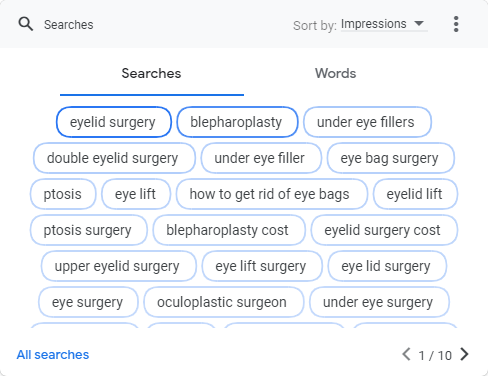The image size is (488, 376).
Task: Choose the eye bag surgery chip
Action: click(391, 158)
